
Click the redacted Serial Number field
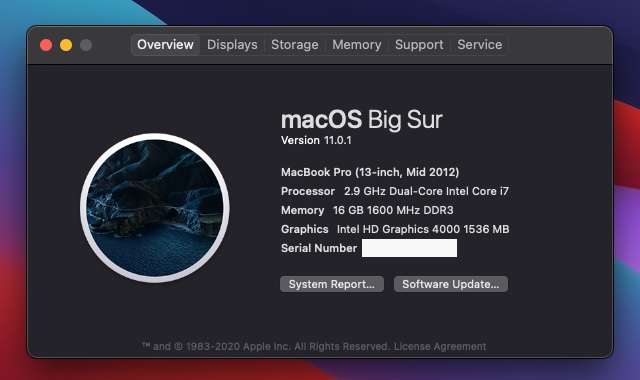[x=409, y=248]
